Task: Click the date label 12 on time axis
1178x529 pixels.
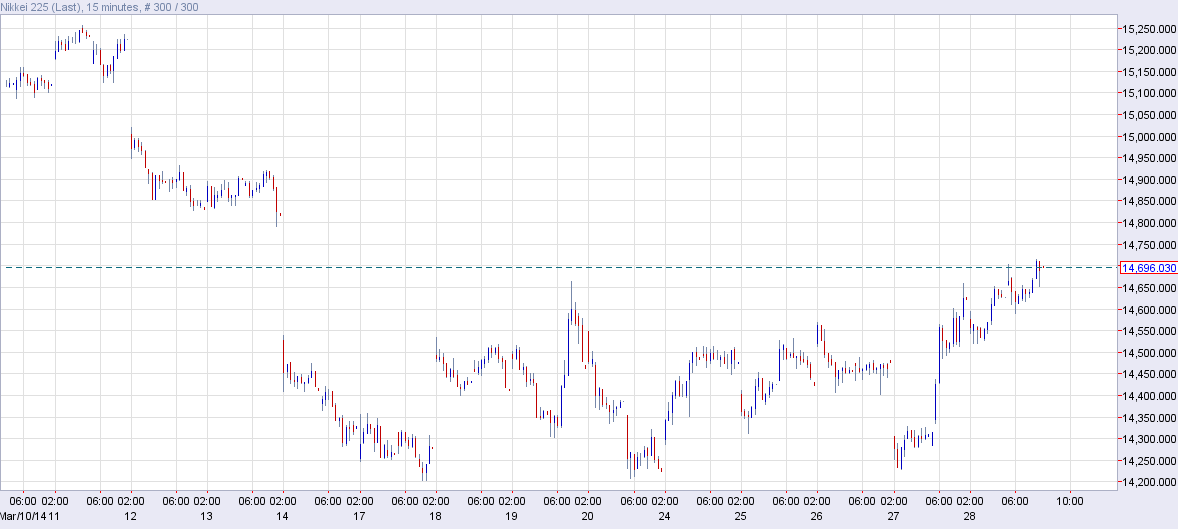Action: (131, 516)
